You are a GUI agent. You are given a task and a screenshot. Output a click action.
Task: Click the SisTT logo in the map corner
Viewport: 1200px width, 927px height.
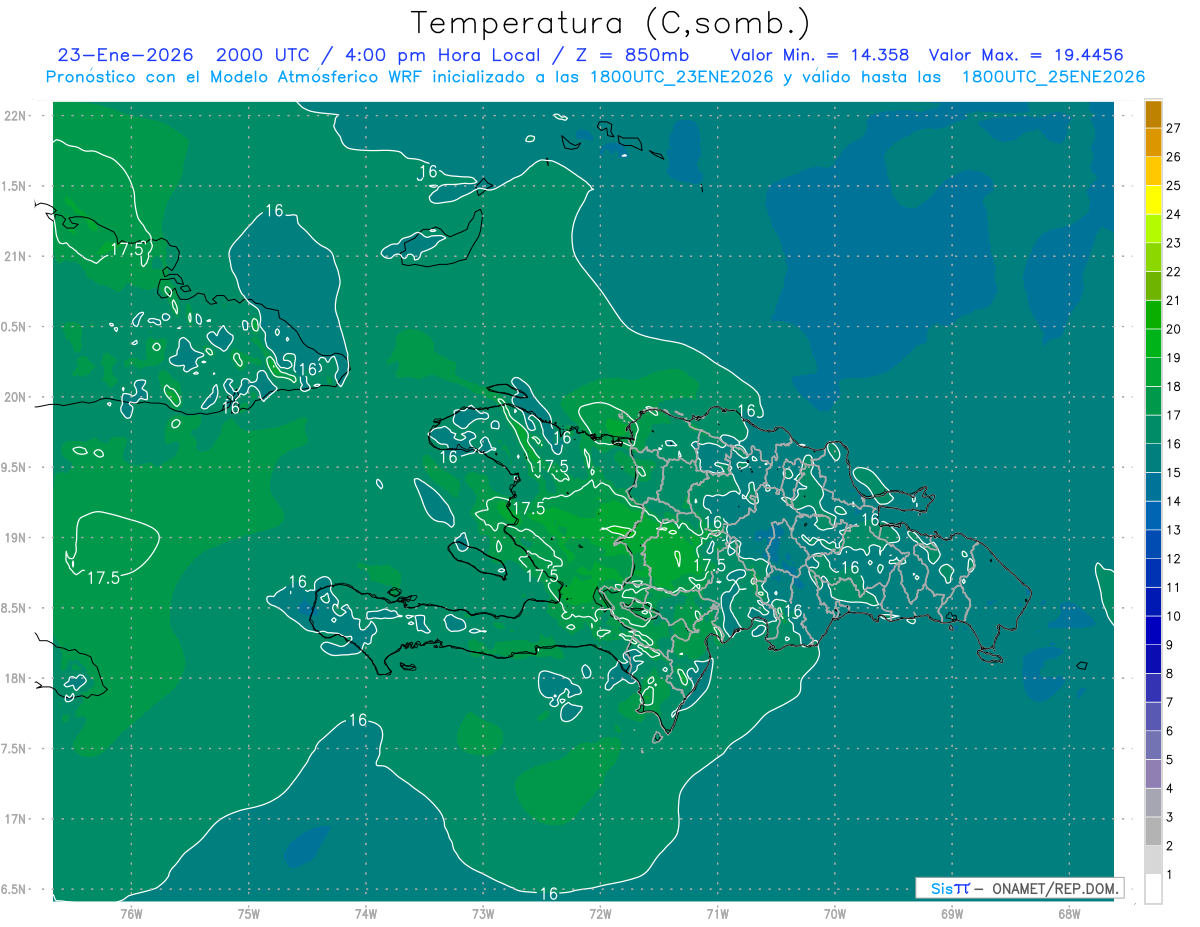pyautogui.click(x=949, y=888)
